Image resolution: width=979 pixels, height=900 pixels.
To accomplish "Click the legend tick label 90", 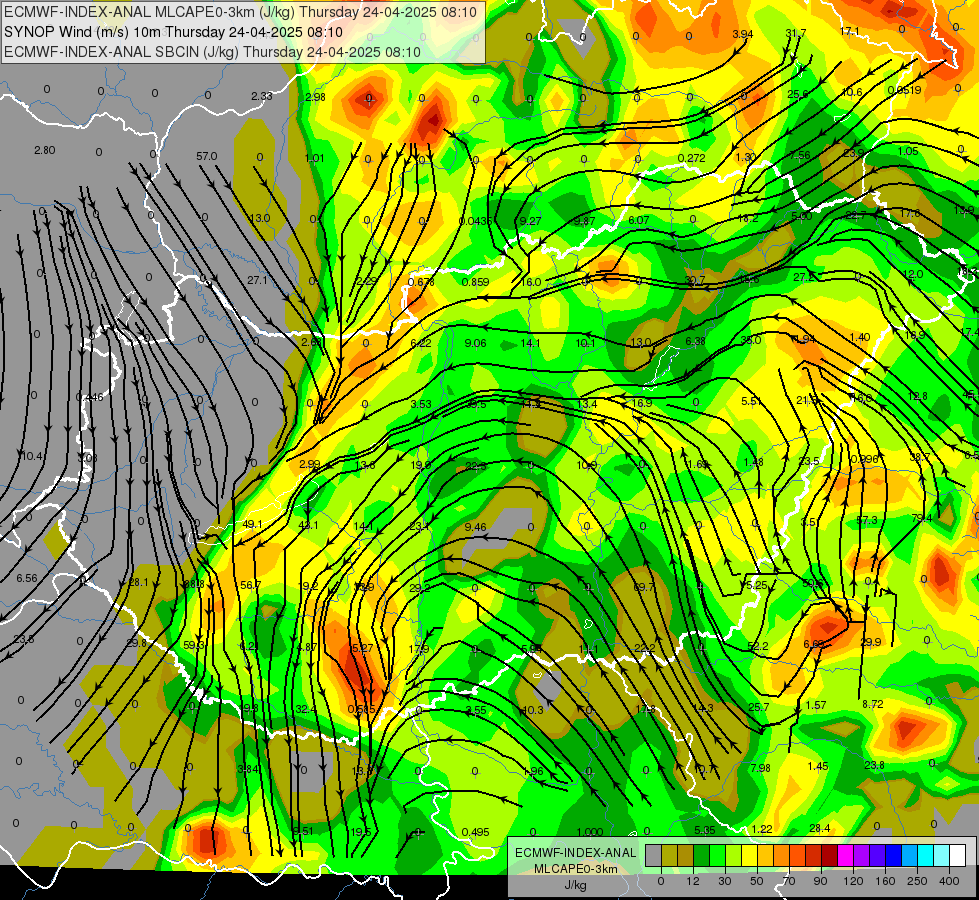I will click(x=820, y=881).
